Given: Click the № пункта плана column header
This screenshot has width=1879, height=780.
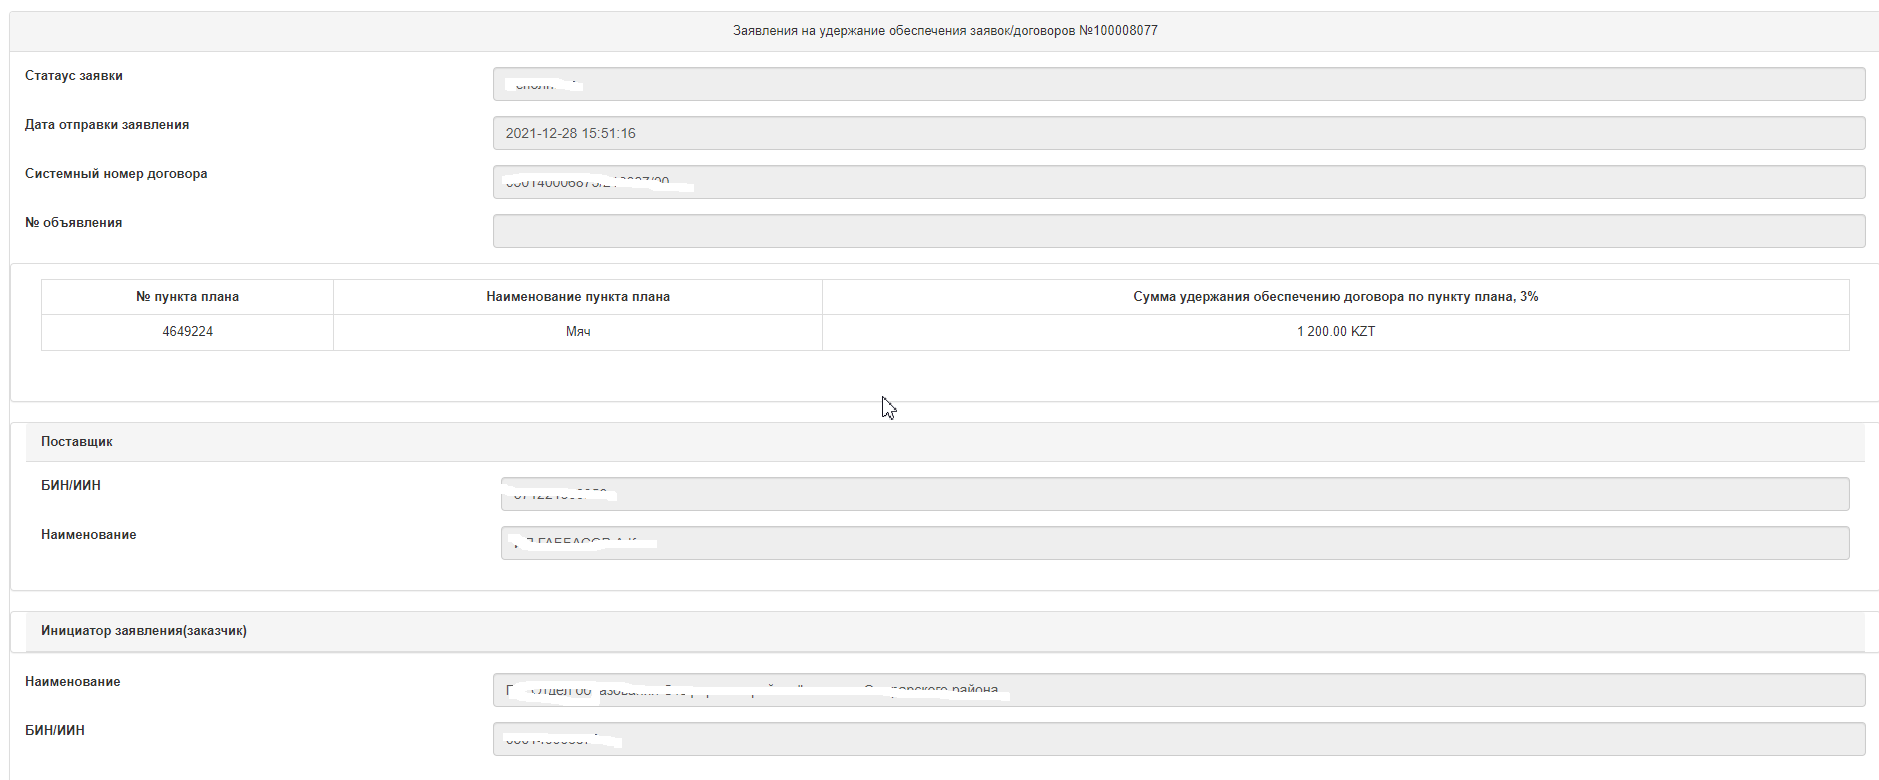Looking at the screenshot, I should [x=187, y=297].
